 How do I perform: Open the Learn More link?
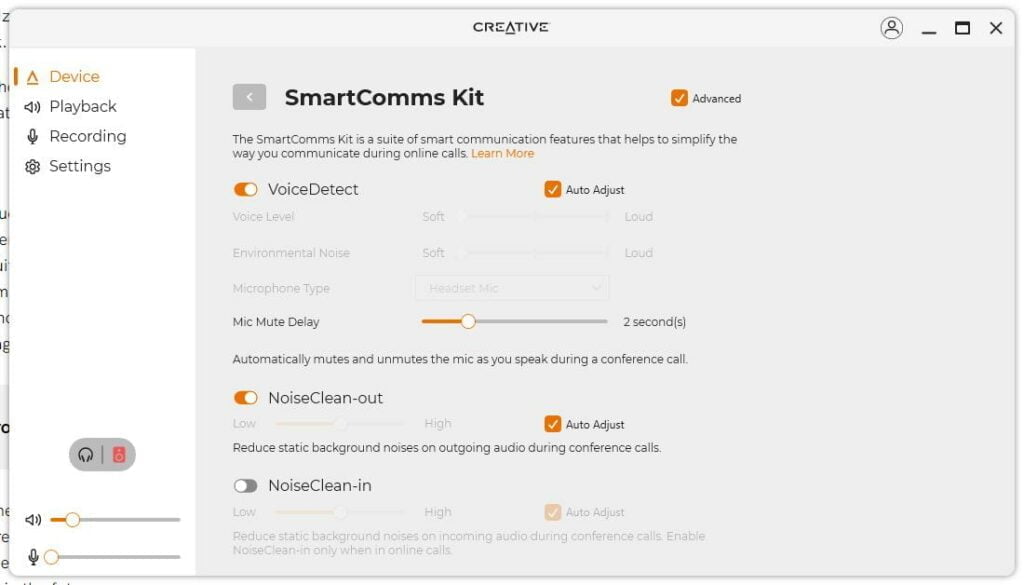tap(502, 154)
